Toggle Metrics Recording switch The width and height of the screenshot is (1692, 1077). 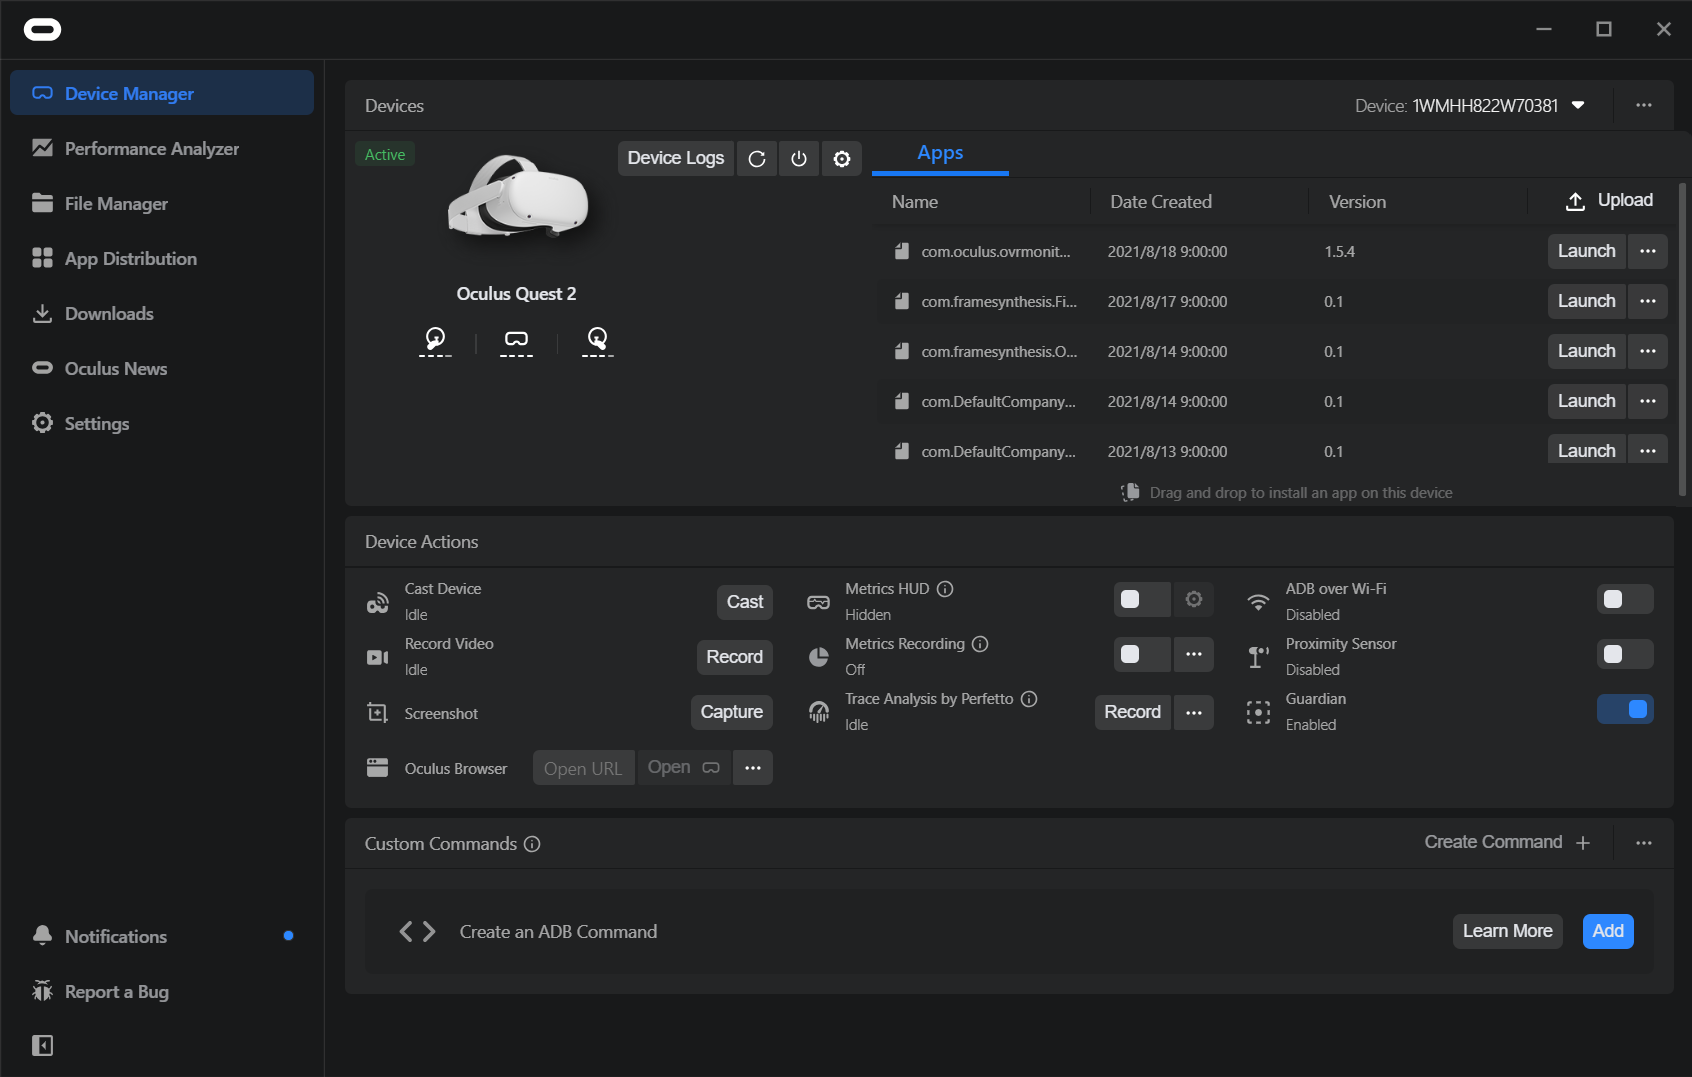click(x=1141, y=654)
